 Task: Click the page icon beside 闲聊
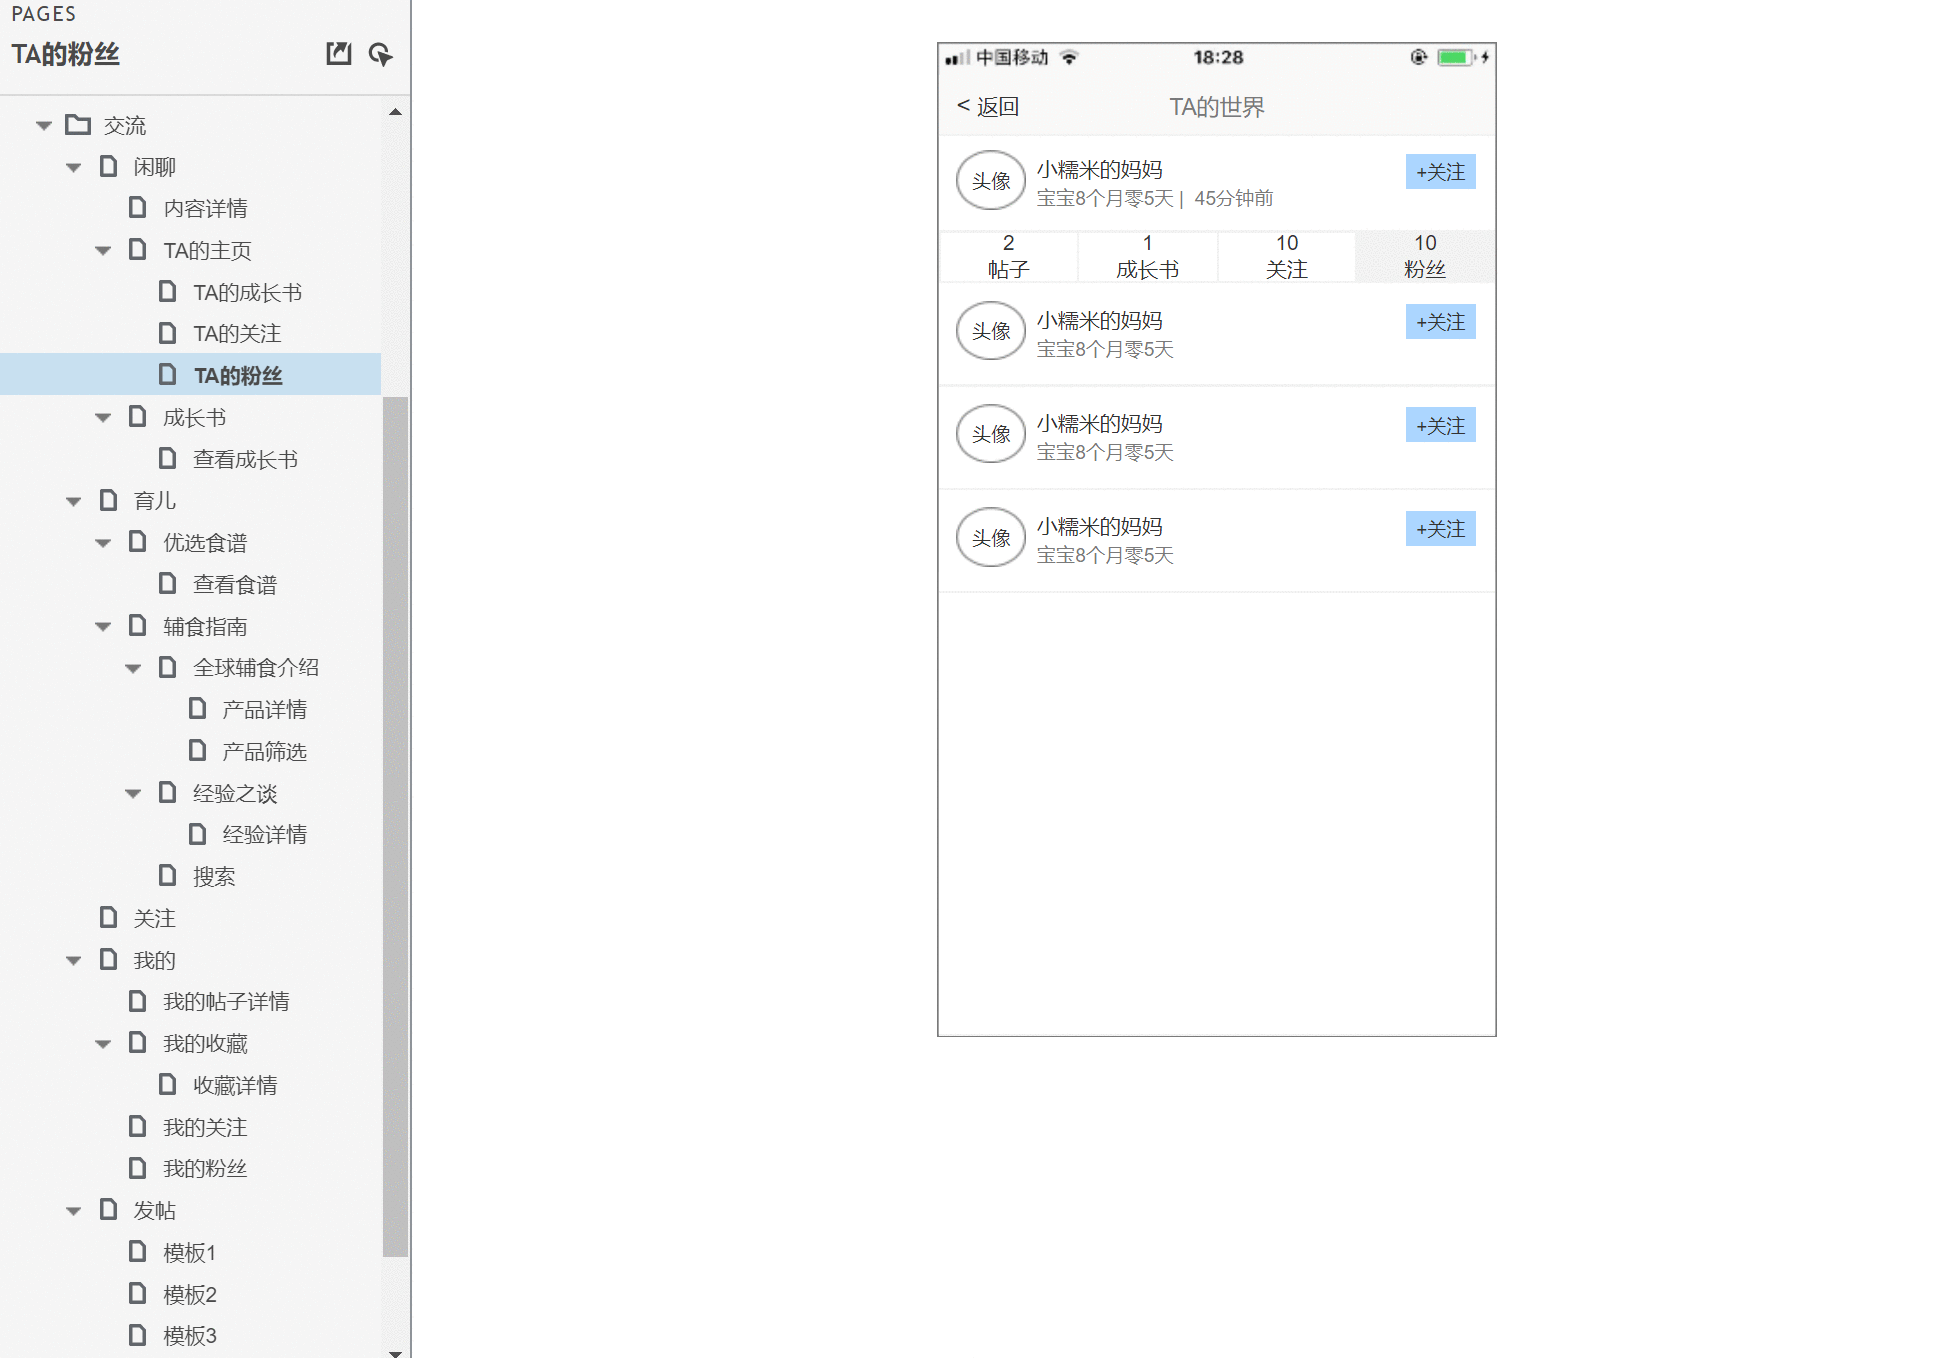pos(109,166)
